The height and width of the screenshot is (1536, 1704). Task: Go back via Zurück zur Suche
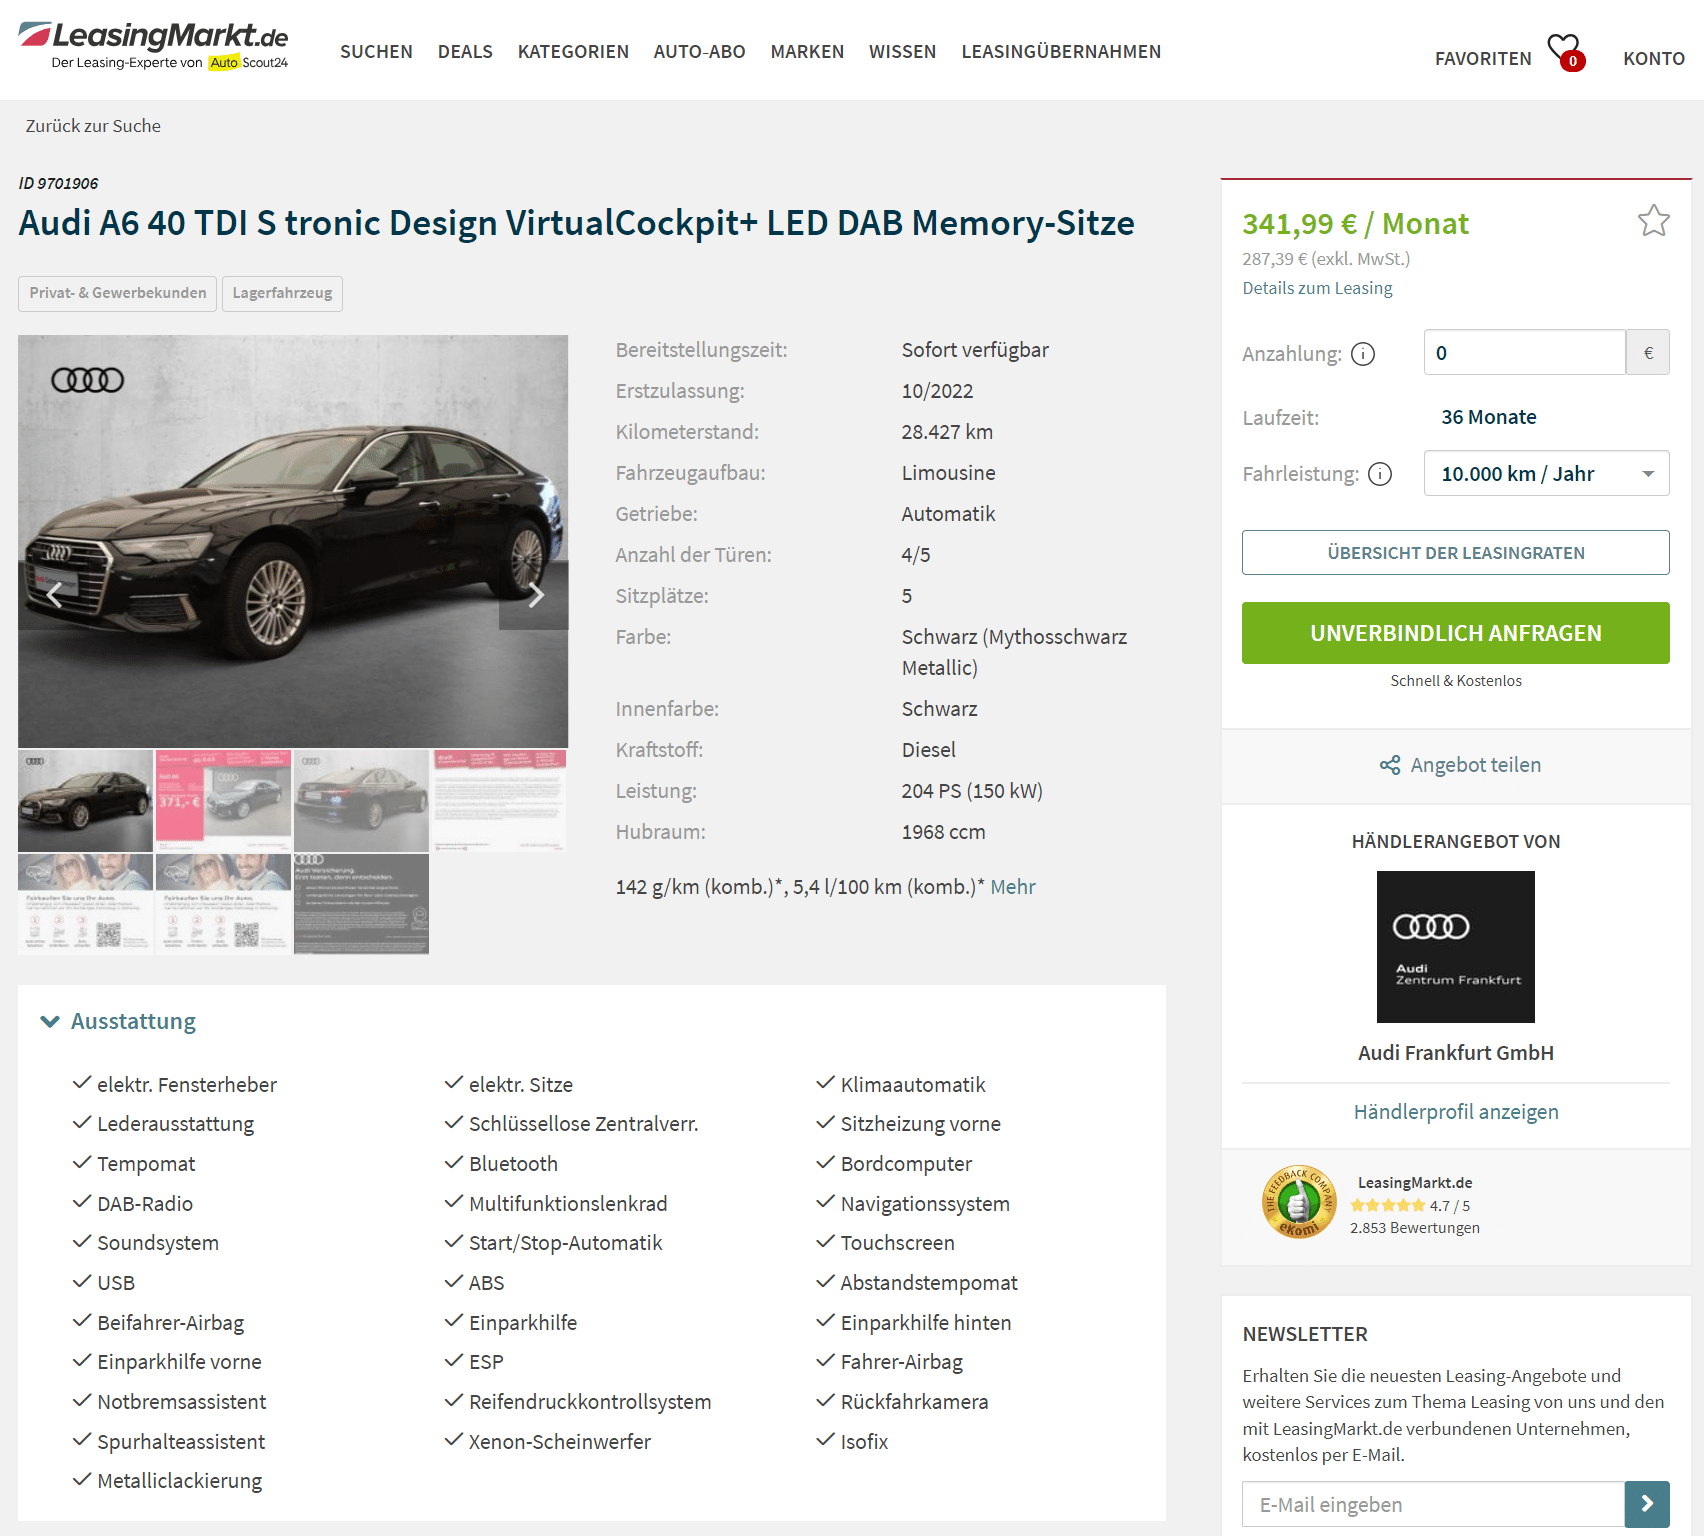coord(93,126)
